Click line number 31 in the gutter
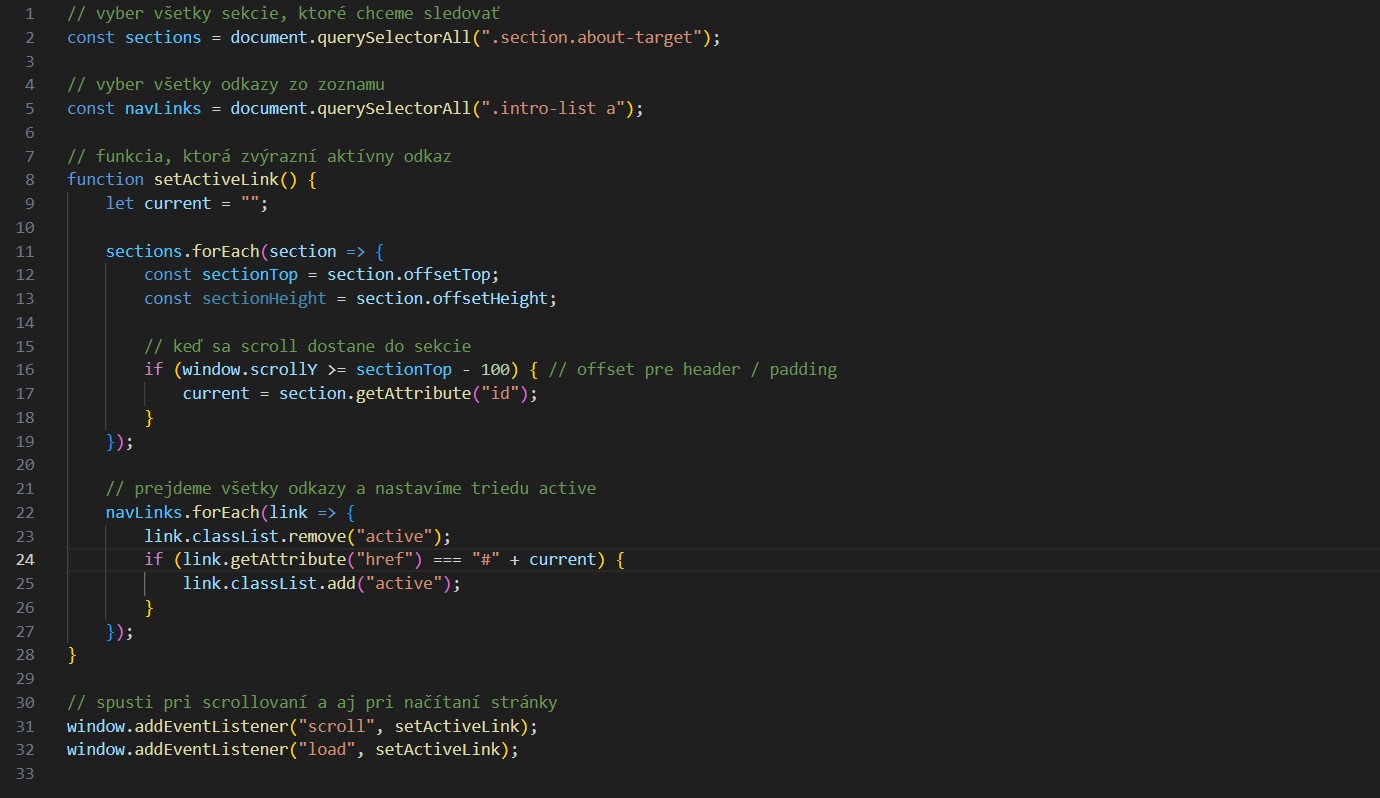 pos(24,726)
